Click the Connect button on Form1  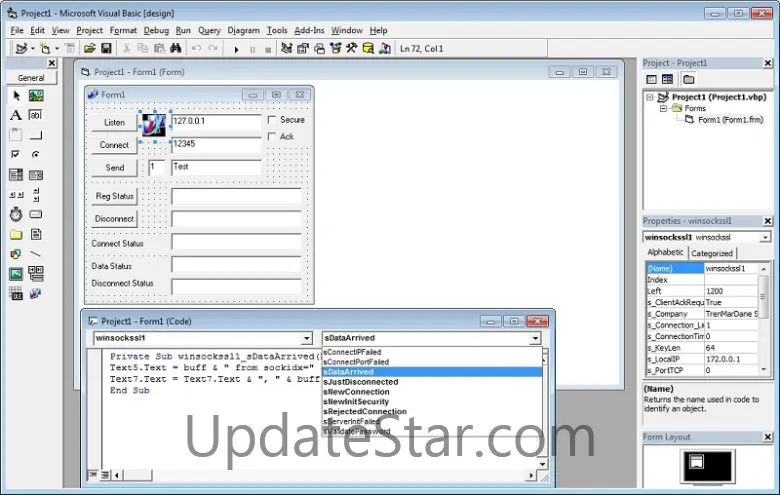[114, 145]
